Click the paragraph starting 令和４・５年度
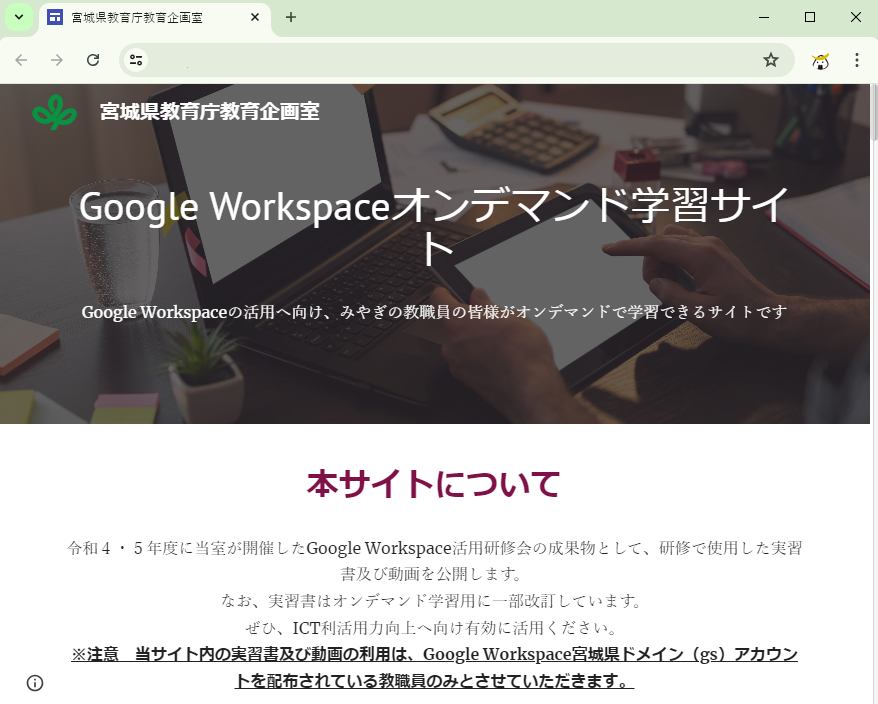 [x=434, y=561]
